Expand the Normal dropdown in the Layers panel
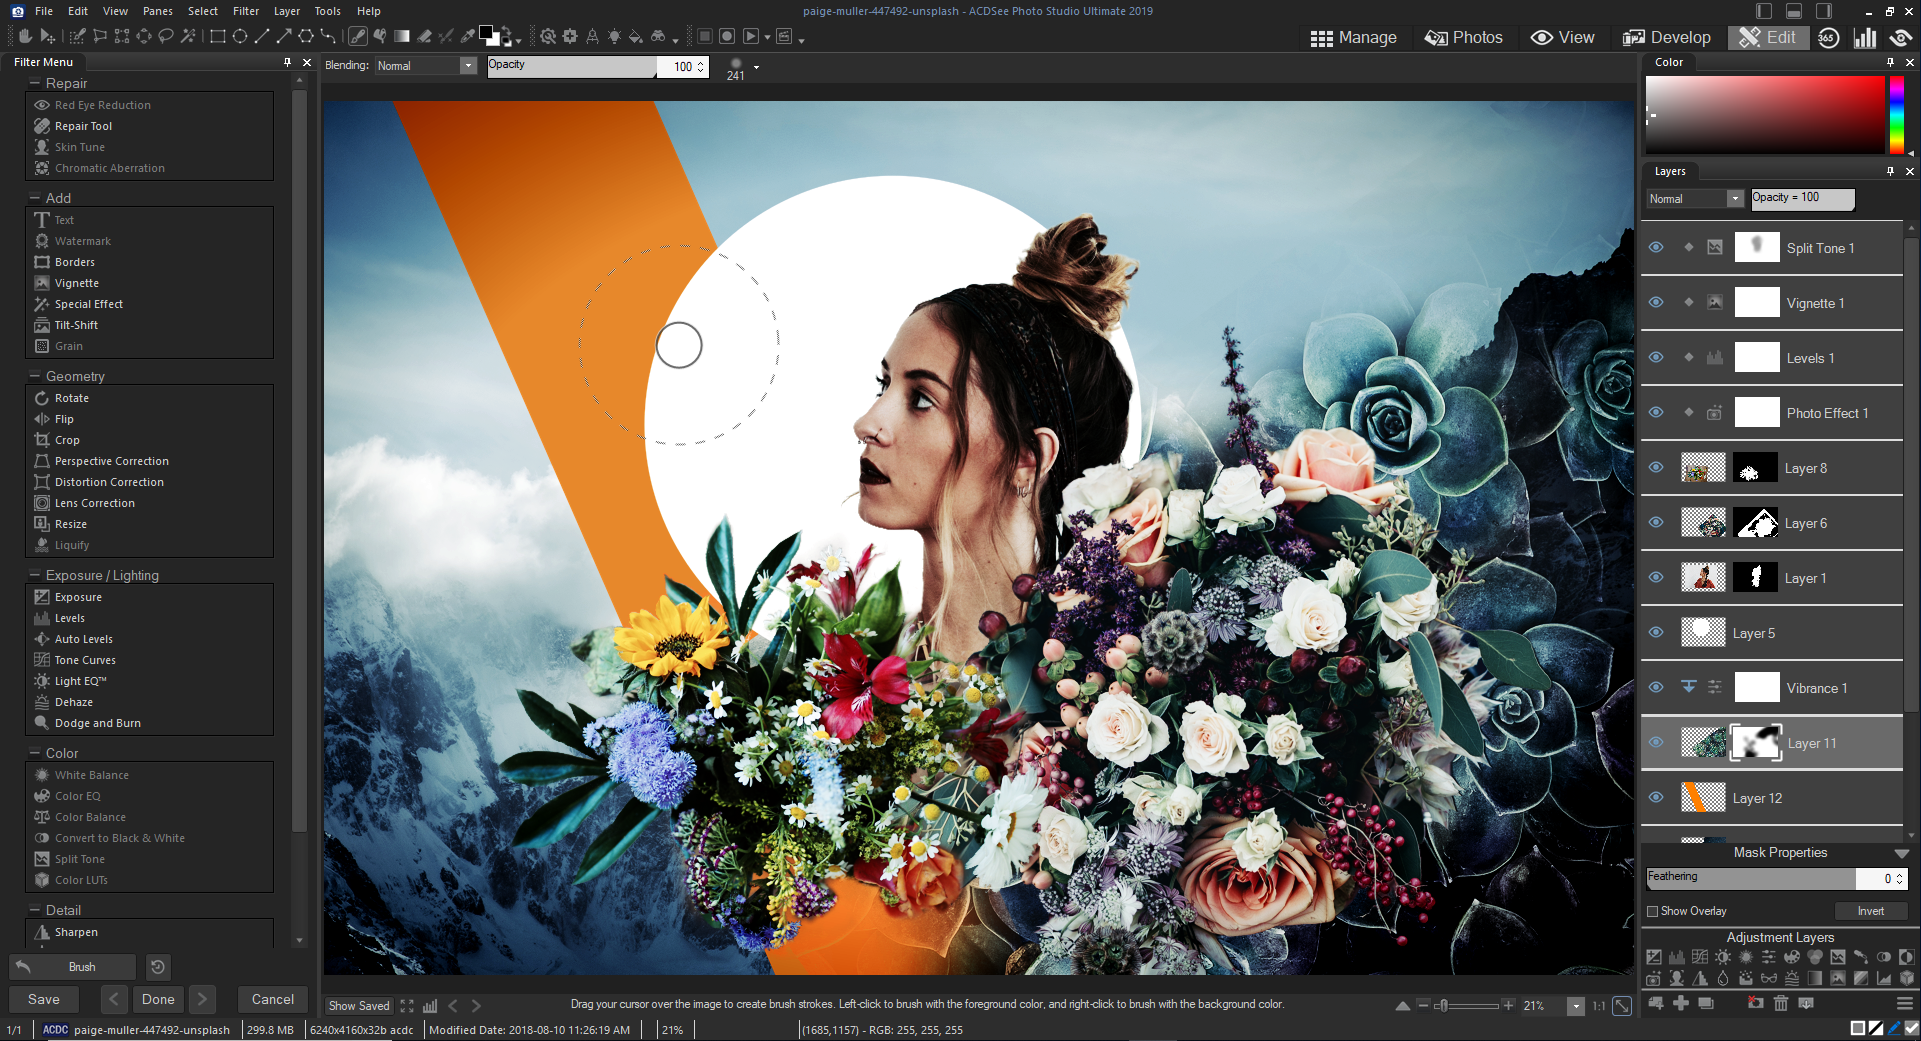Image resolution: width=1921 pixels, height=1041 pixels. pos(1736,199)
